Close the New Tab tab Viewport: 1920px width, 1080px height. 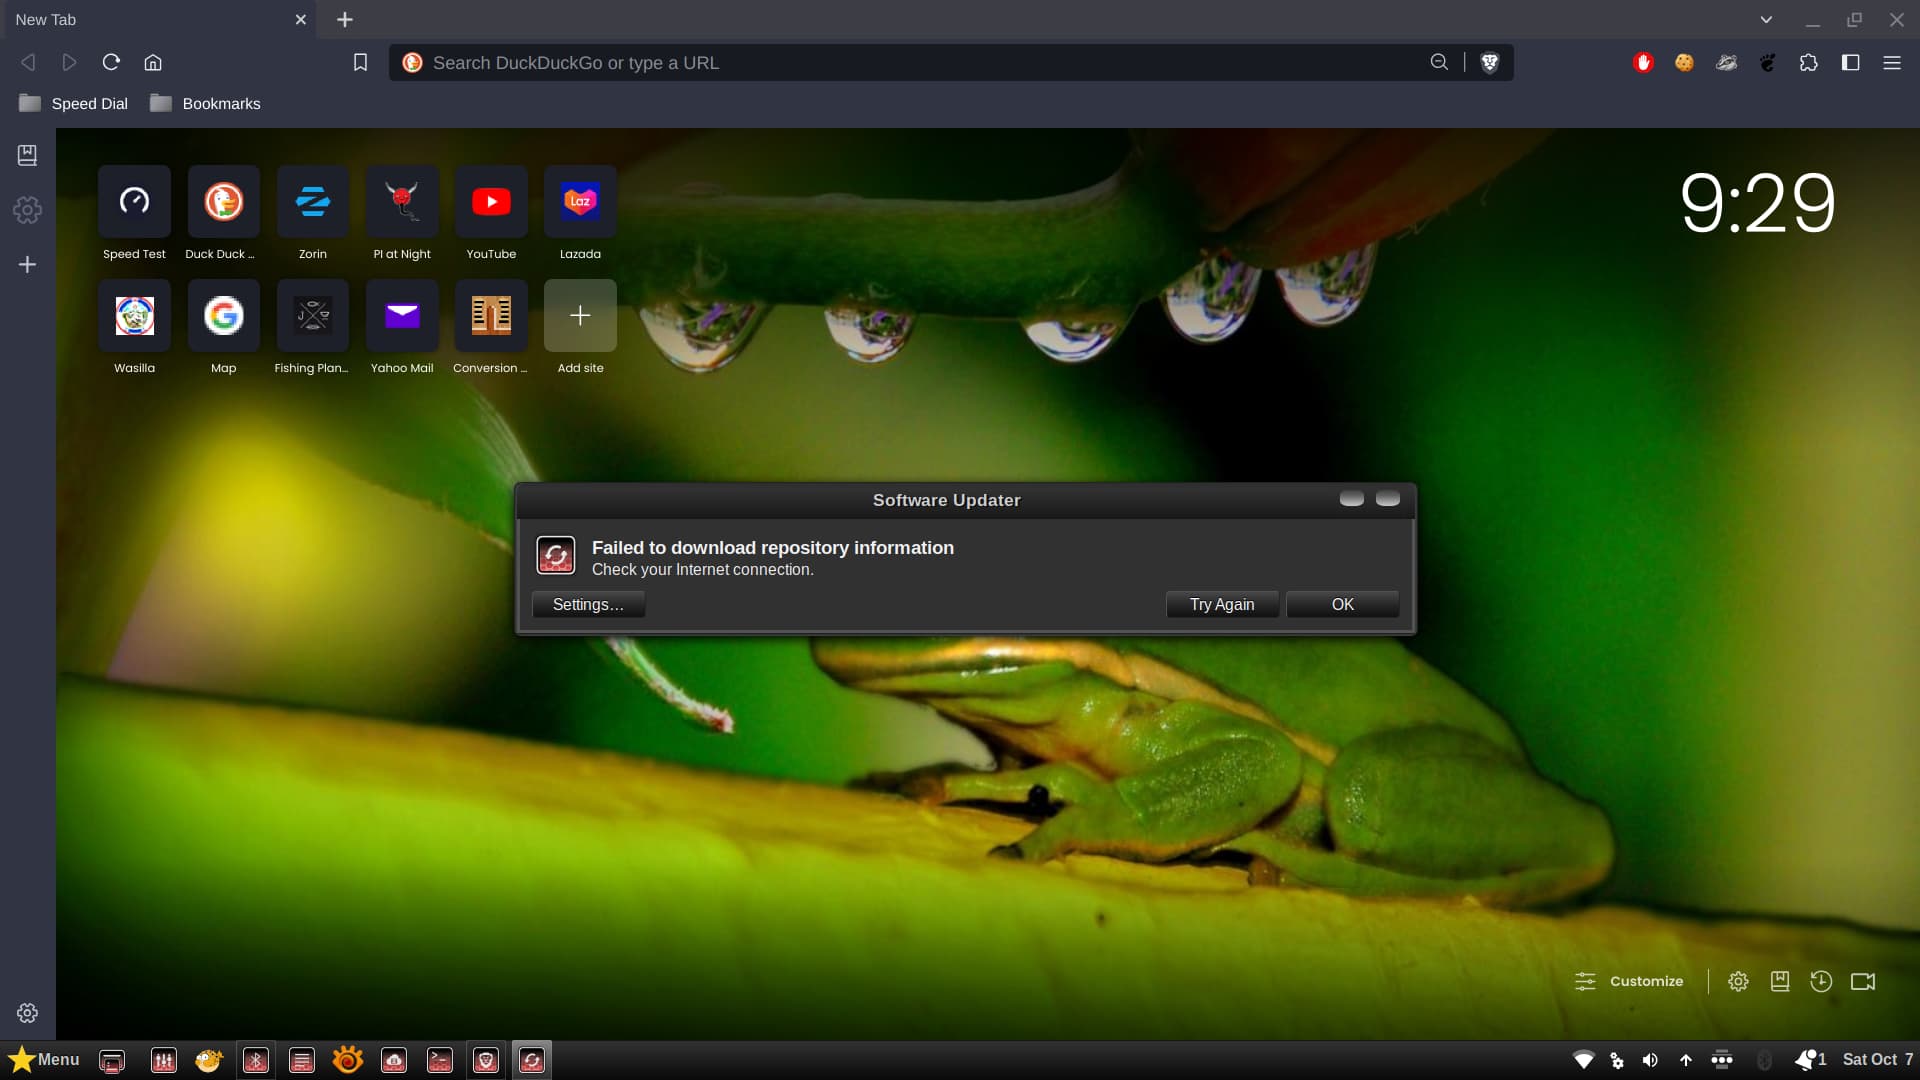click(300, 19)
